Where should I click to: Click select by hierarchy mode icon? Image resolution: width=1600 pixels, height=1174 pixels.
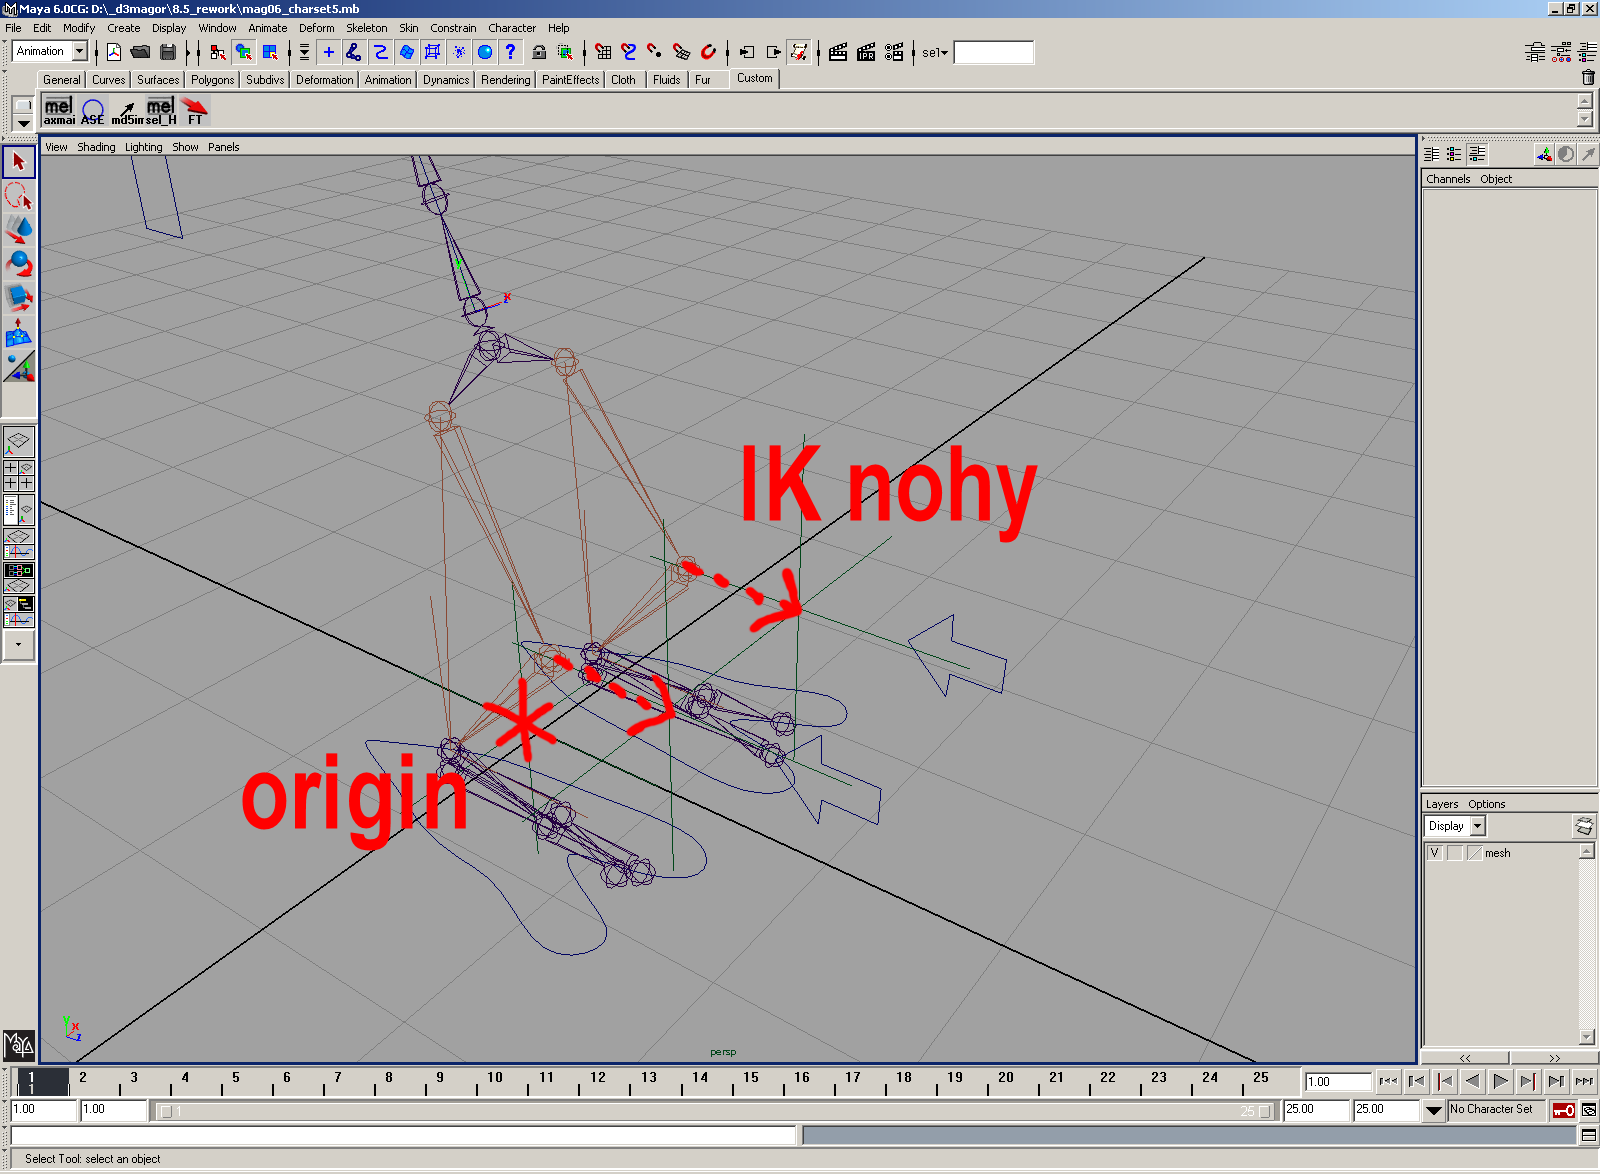click(217, 52)
